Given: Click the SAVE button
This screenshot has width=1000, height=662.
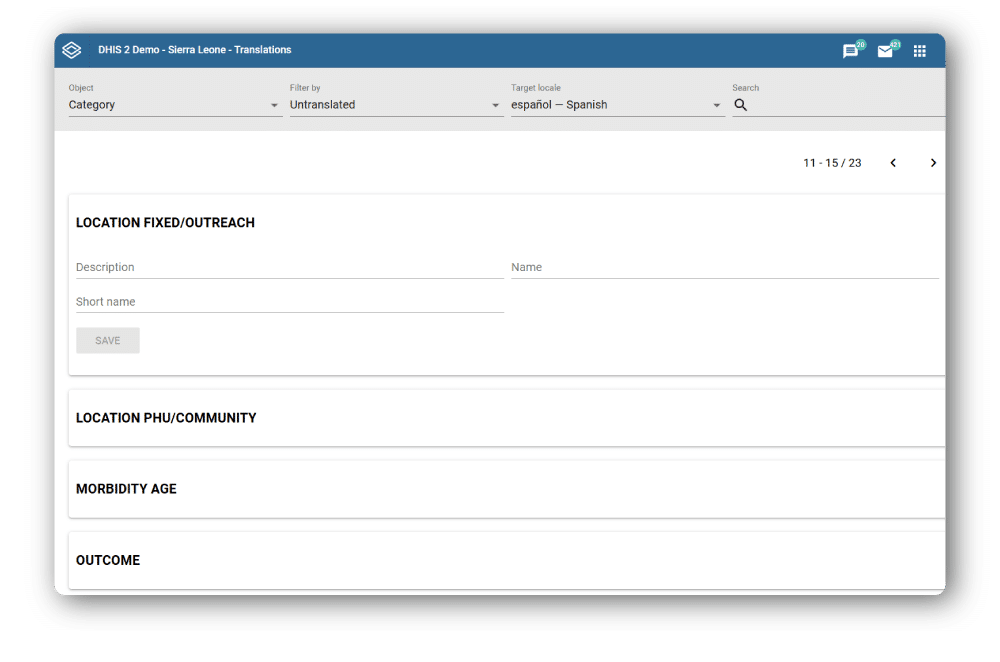Looking at the screenshot, I should coord(108,341).
